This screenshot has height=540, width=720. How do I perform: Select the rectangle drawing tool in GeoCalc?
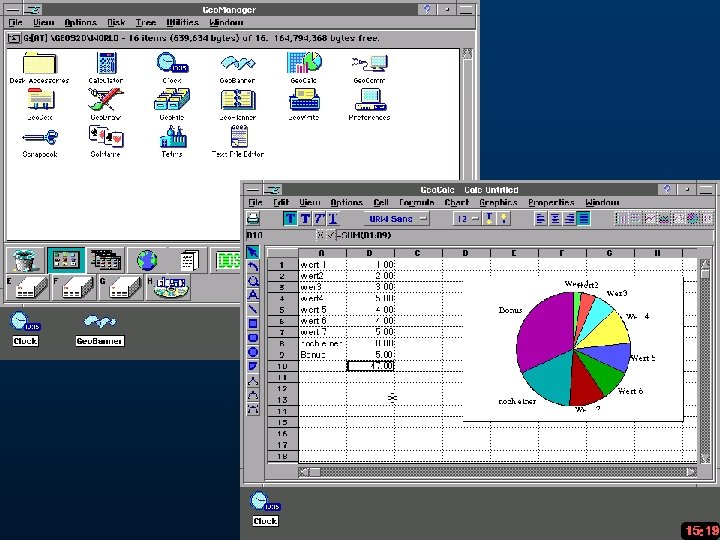(x=253, y=323)
